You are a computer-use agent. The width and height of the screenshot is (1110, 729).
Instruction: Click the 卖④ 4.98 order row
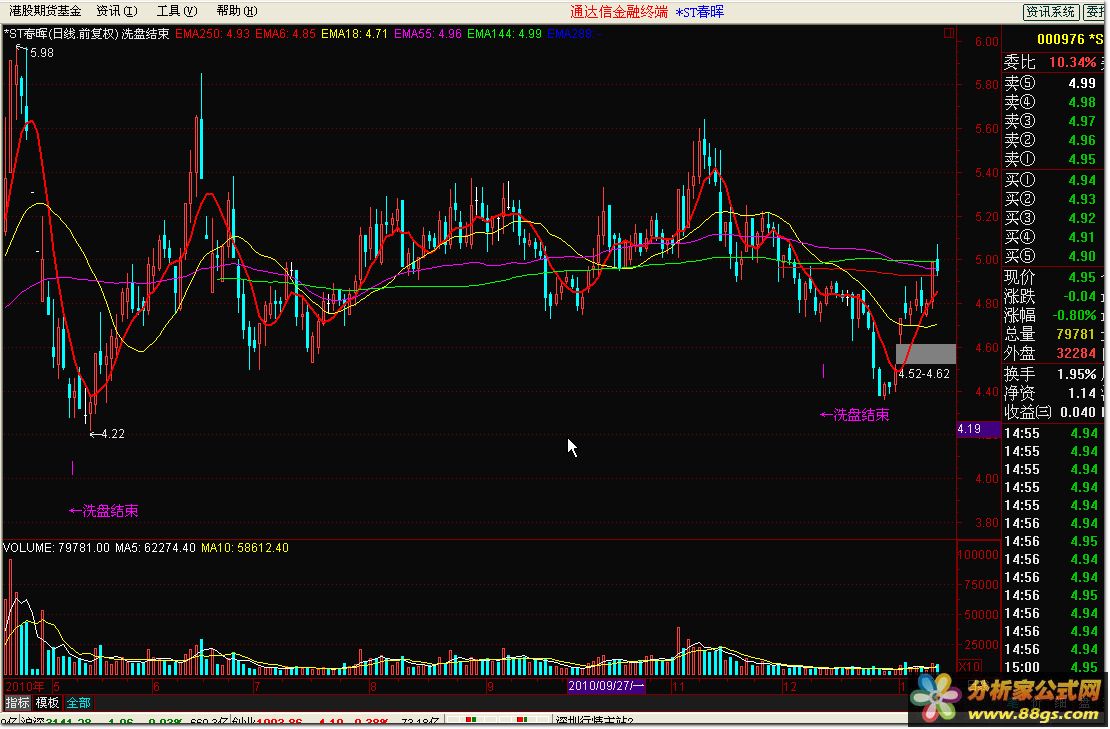1053,102
